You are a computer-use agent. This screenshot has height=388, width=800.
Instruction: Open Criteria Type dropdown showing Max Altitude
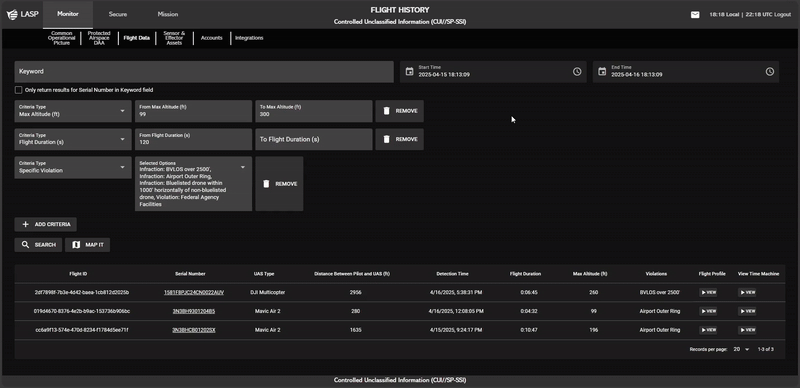[x=73, y=111]
